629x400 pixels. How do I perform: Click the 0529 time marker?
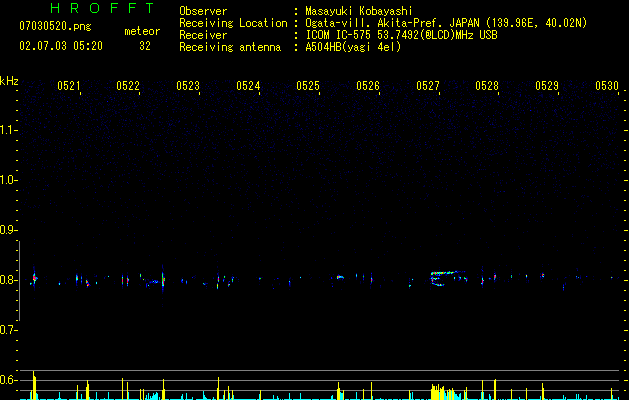coord(547,86)
